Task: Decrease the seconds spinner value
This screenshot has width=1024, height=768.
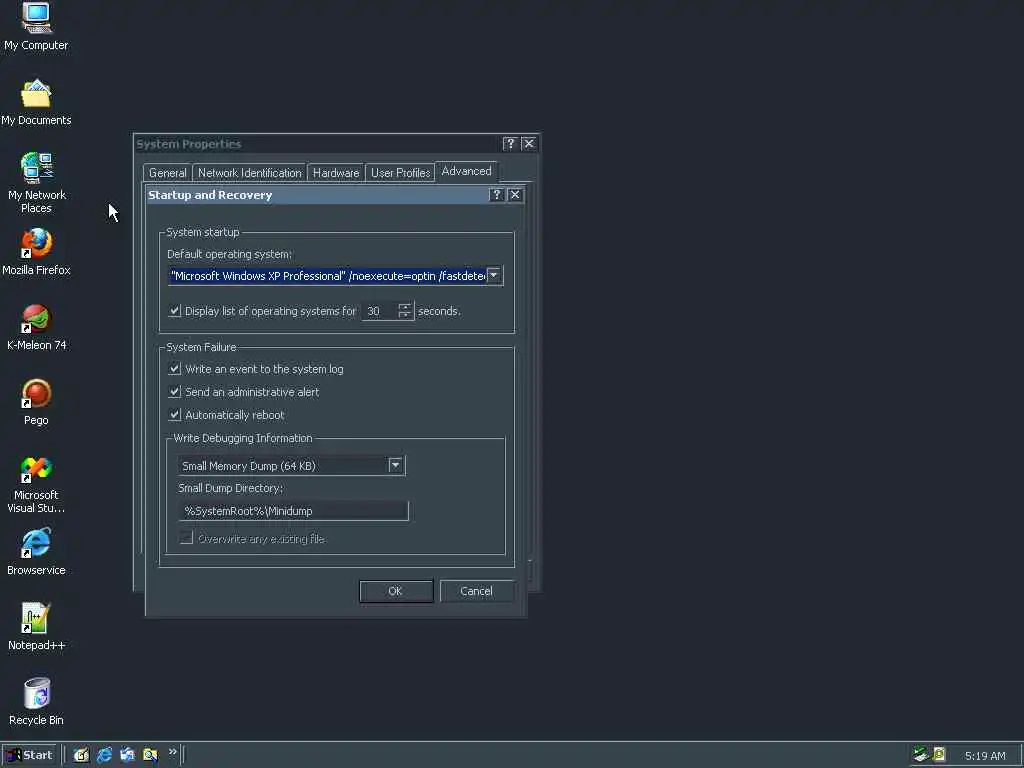Action: tap(405, 315)
